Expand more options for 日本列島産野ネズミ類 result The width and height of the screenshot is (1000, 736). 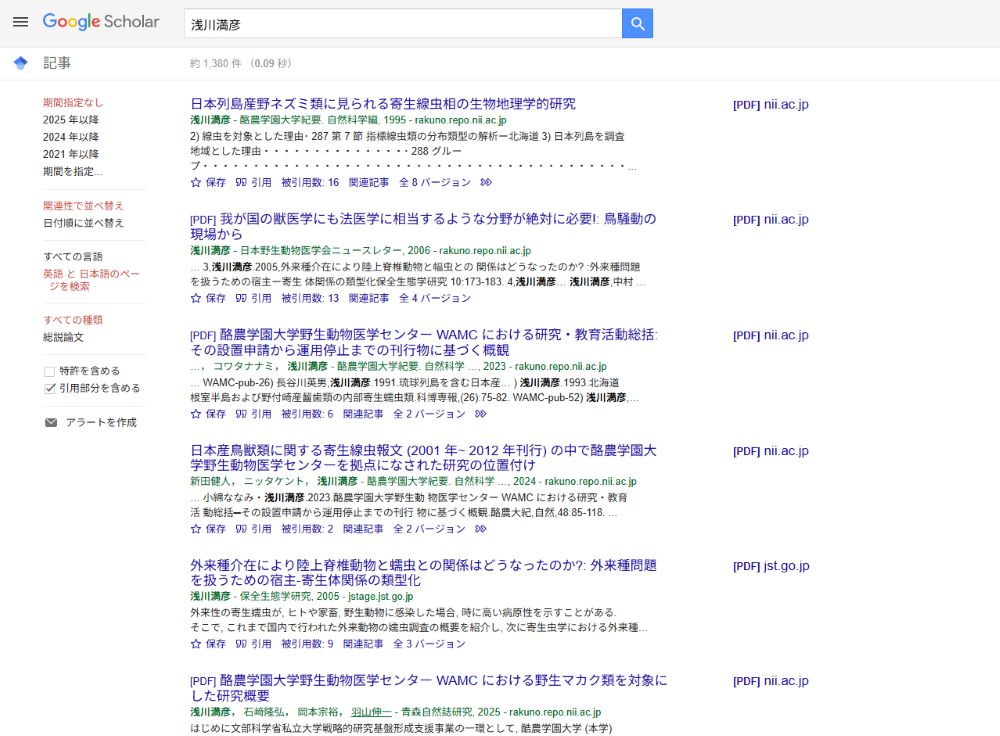click(486, 182)
